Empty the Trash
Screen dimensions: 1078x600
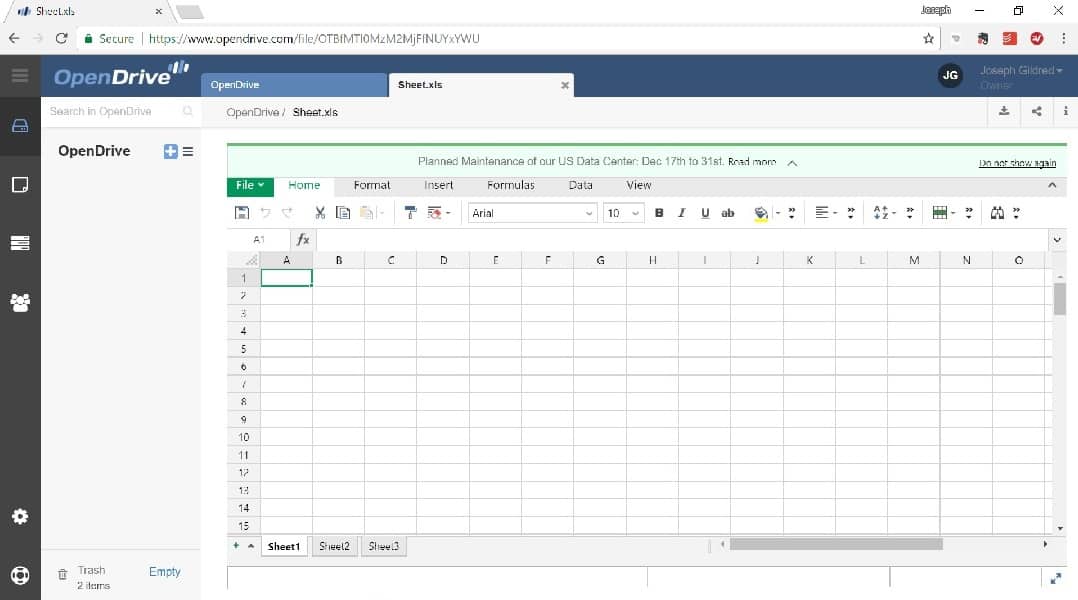coord(164,571)
